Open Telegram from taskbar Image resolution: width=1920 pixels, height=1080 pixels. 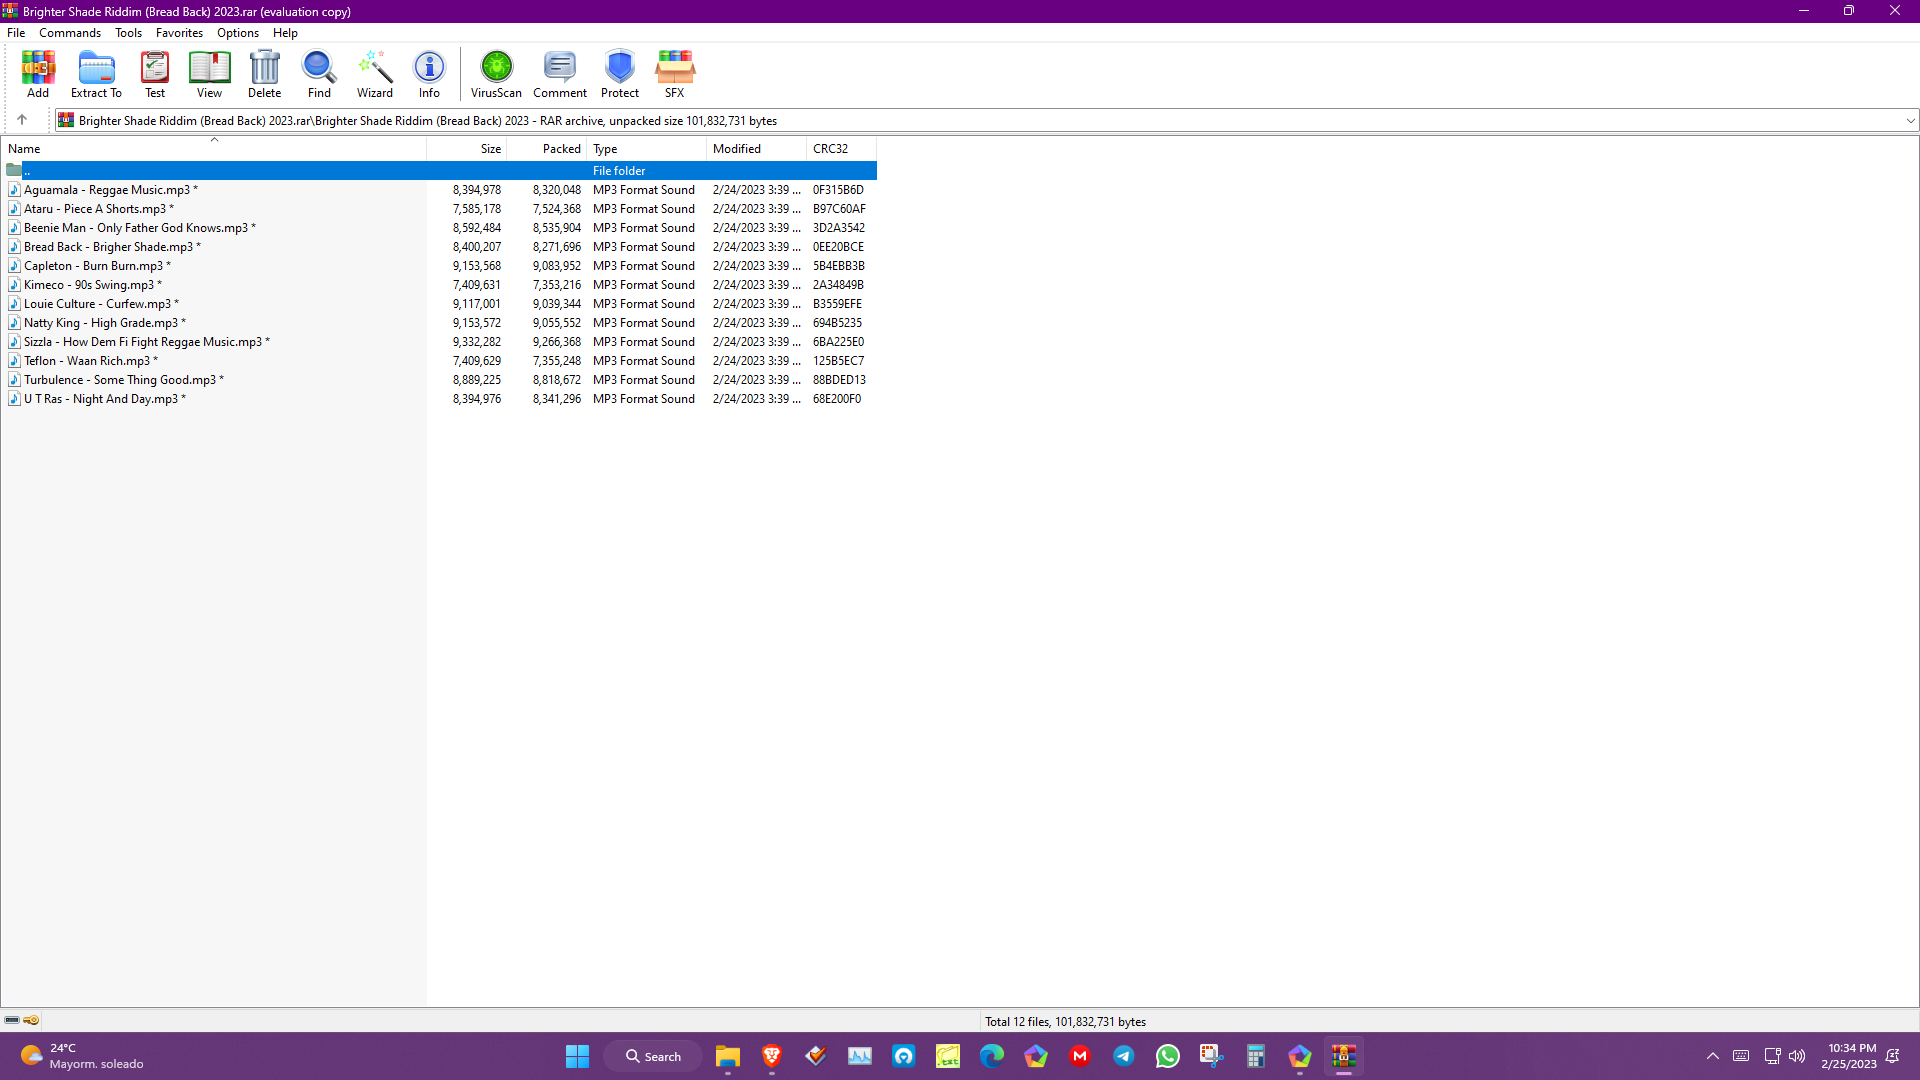point(1123,1056)
